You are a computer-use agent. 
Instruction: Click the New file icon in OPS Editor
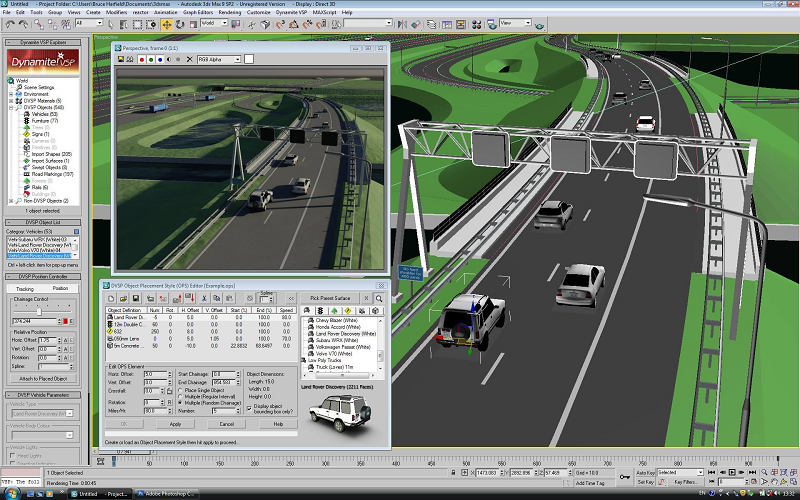pos(110,299)
